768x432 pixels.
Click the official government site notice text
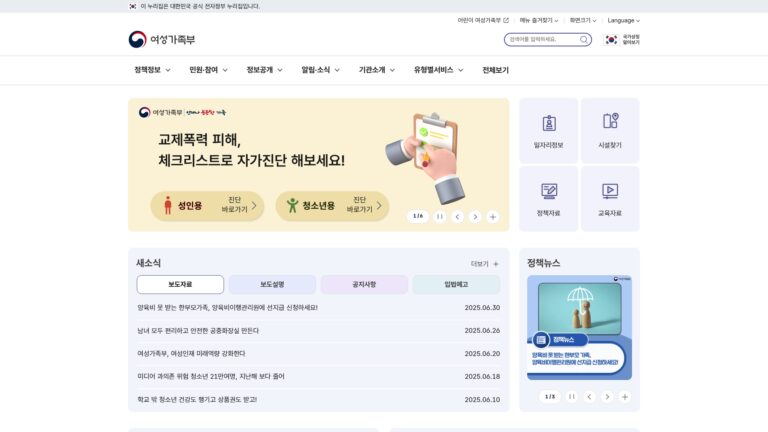[200, 6]
